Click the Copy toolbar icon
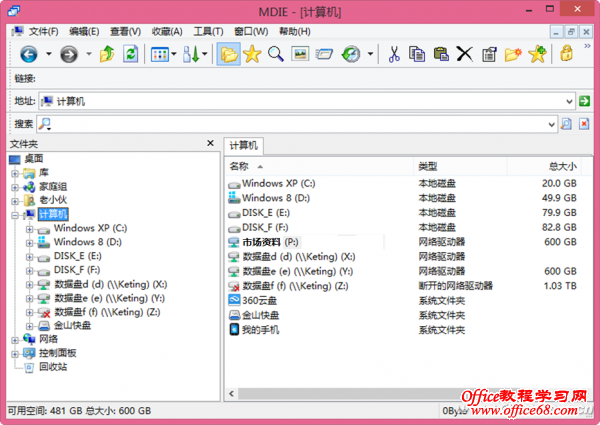Screen dimensions: 600x425 (x=417, y=54)
